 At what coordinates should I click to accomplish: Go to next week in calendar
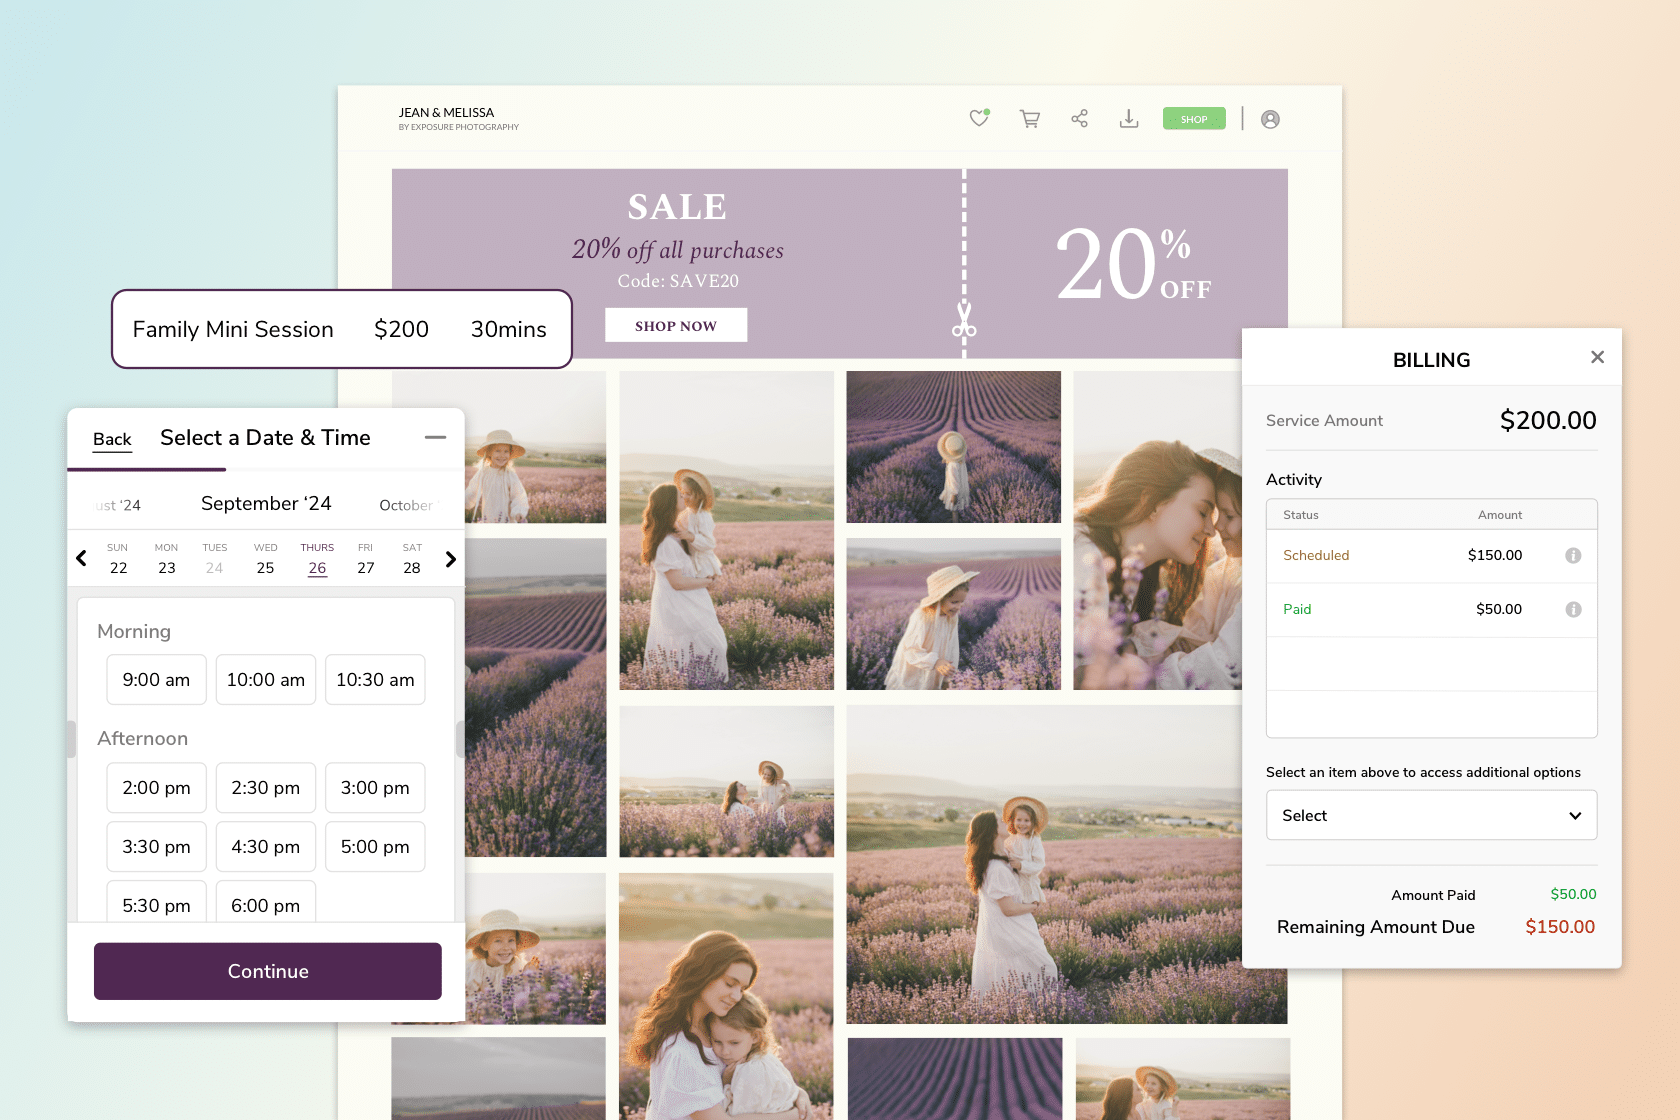point(451,559)
